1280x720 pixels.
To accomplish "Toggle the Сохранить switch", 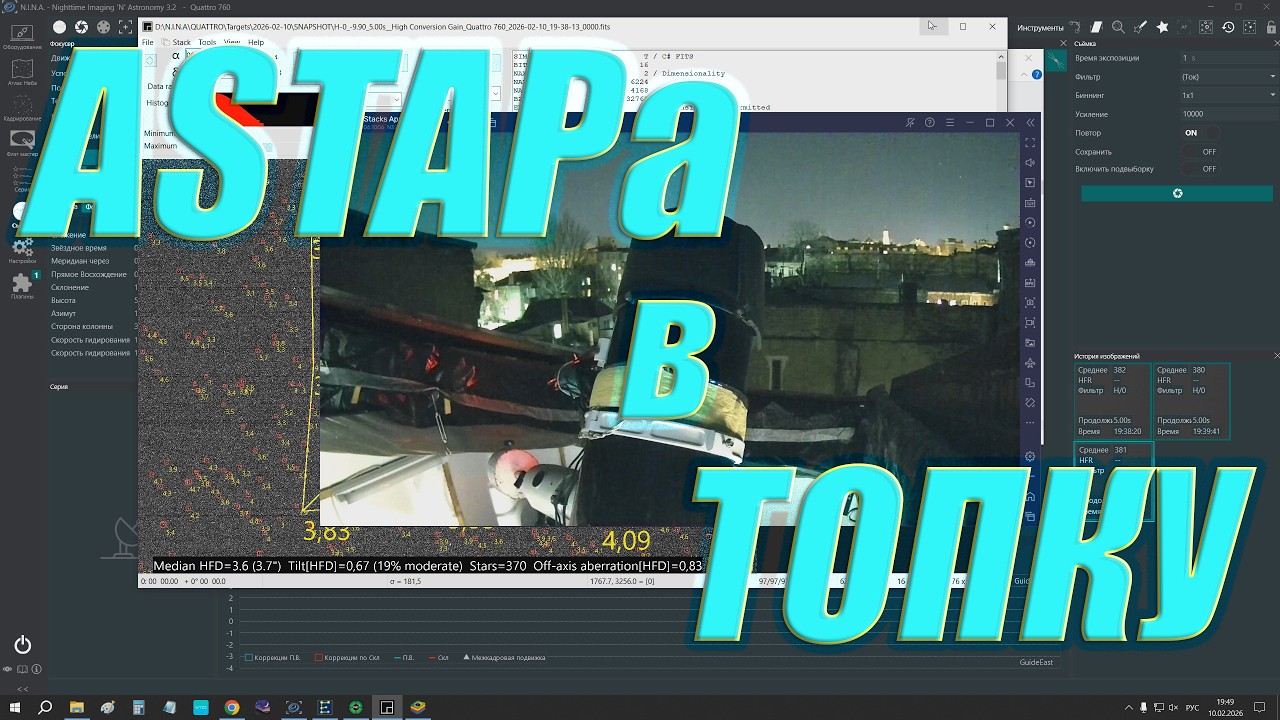I will tap(1200, 152).
